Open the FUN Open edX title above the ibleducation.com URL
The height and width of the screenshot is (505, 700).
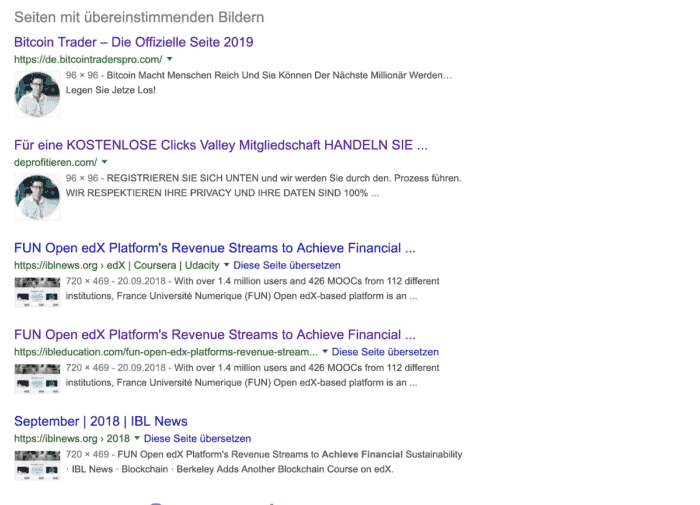(215, 334)
